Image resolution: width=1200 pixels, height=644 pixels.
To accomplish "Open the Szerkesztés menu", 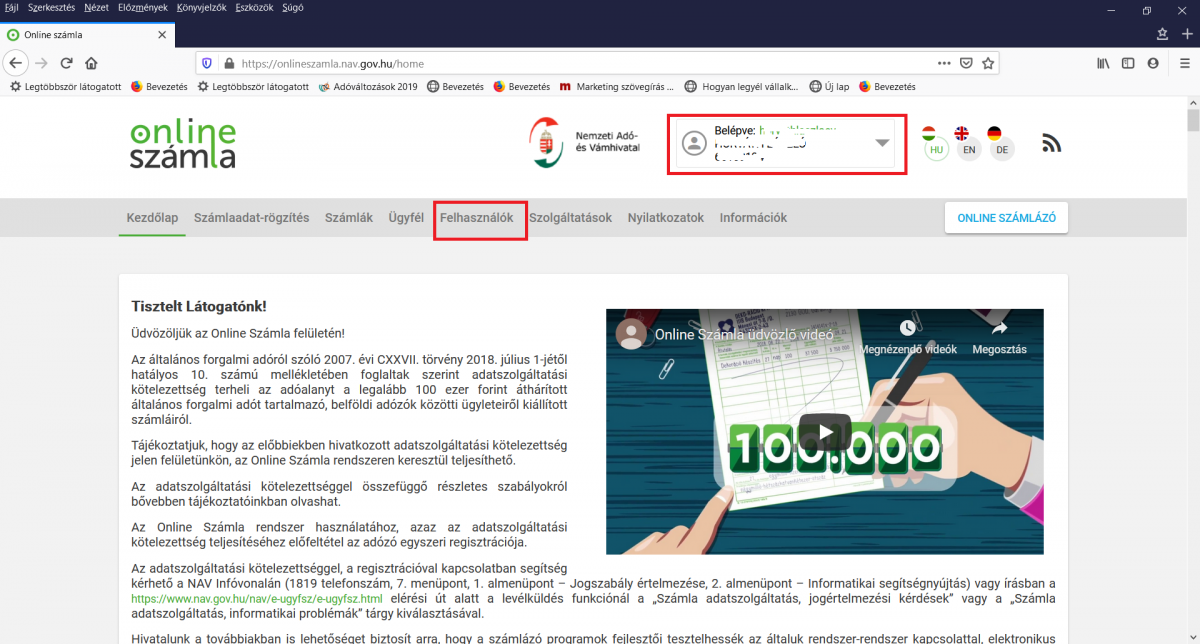I will (50, 7).
